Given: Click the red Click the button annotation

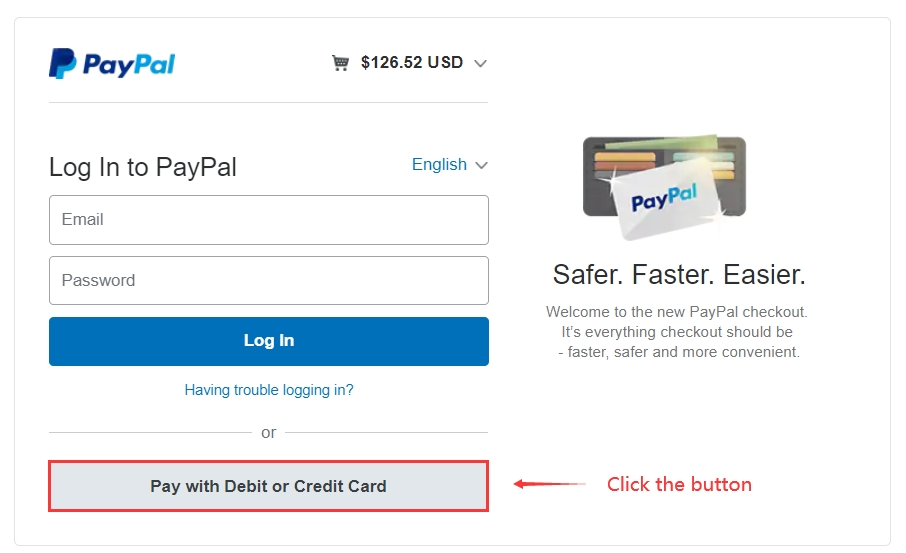Looking at the screenshot, I should (x=679, y=484).
